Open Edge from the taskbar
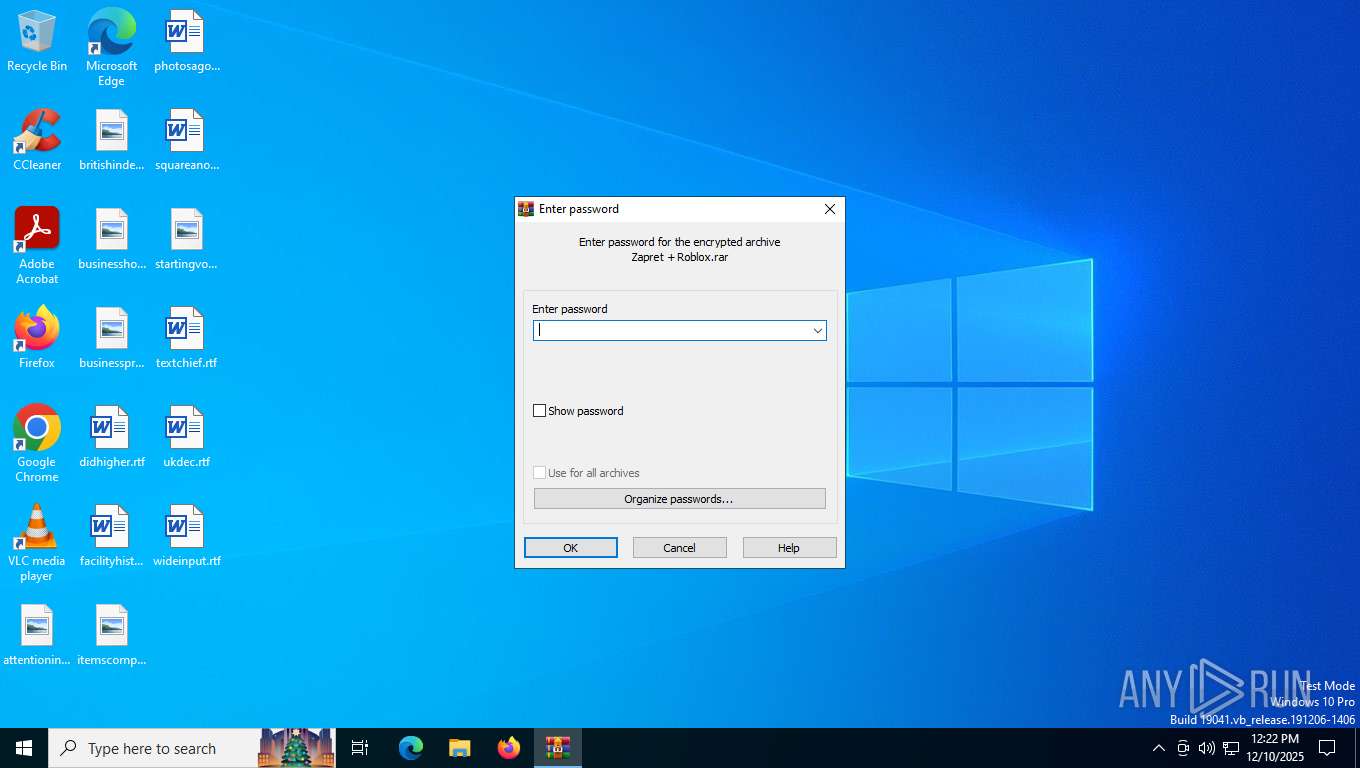 (411, 748)
